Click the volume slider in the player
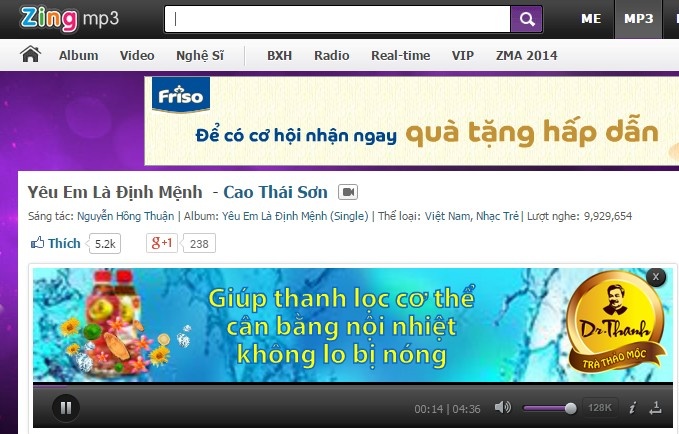This screenshot has height=434, width=679. 548,408
